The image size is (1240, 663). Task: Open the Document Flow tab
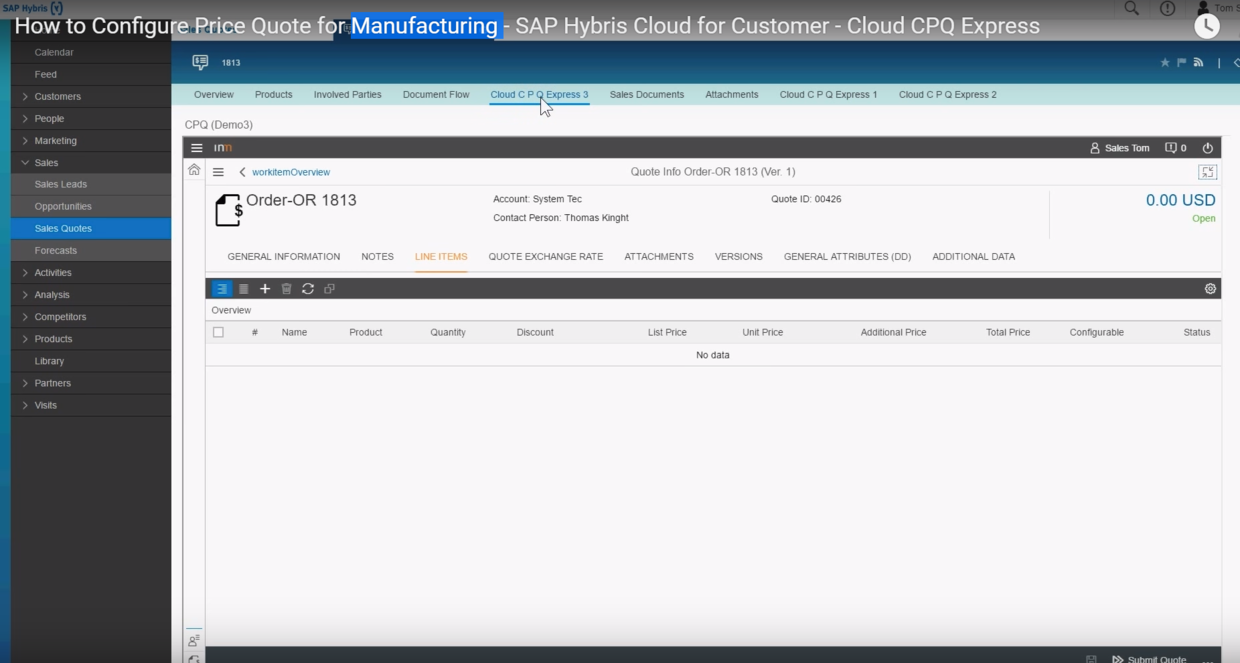click(436, 95)
